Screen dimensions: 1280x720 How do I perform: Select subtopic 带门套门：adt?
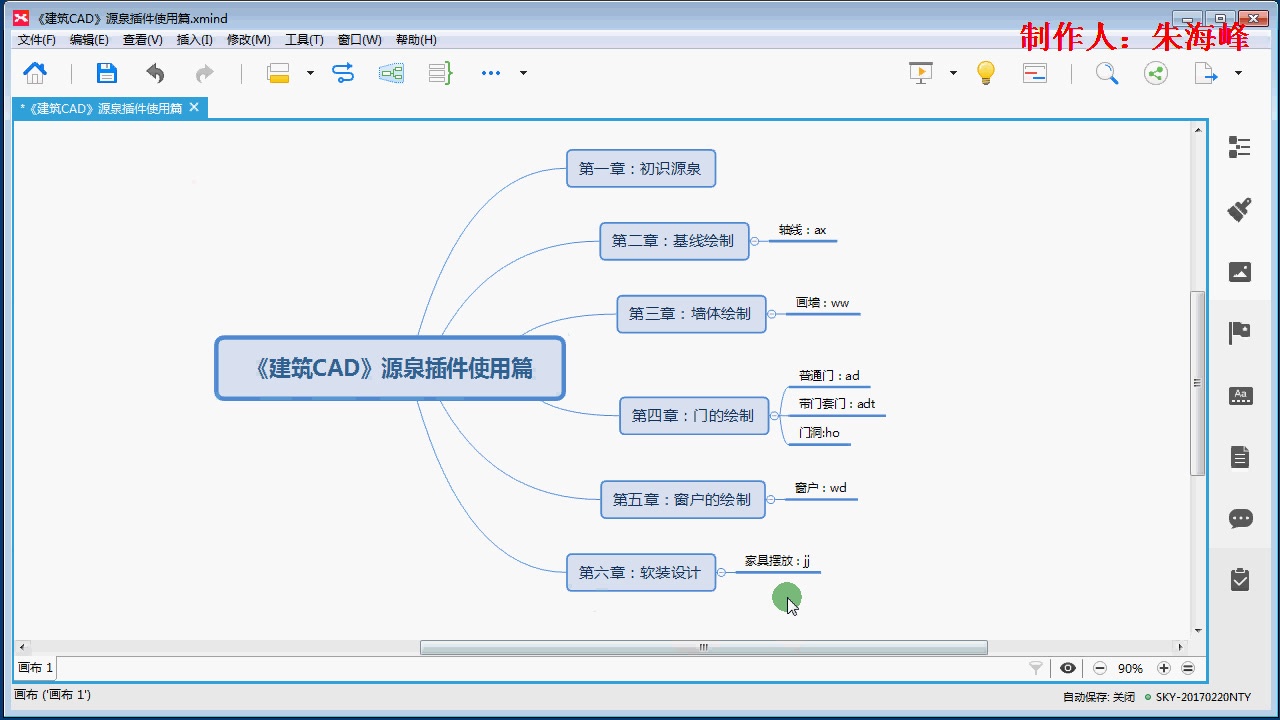pyautogui.click(x=837, y=404)
